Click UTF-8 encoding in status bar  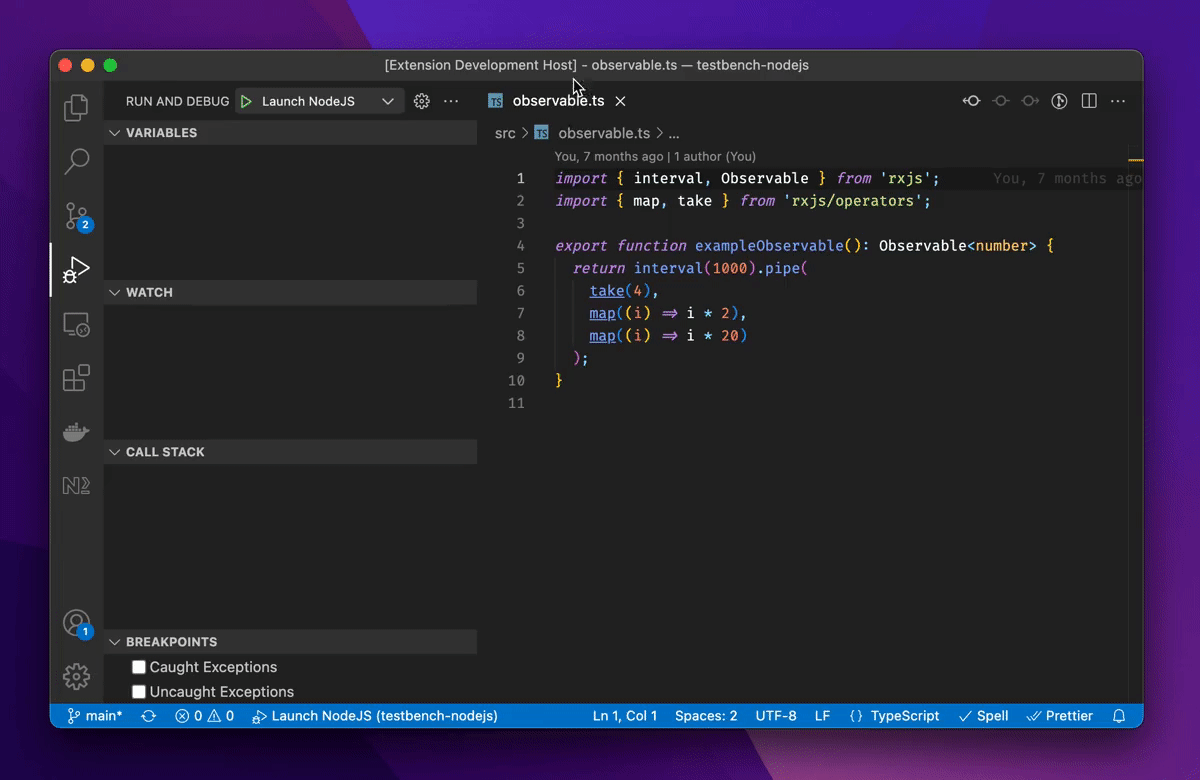pos(776,716)
